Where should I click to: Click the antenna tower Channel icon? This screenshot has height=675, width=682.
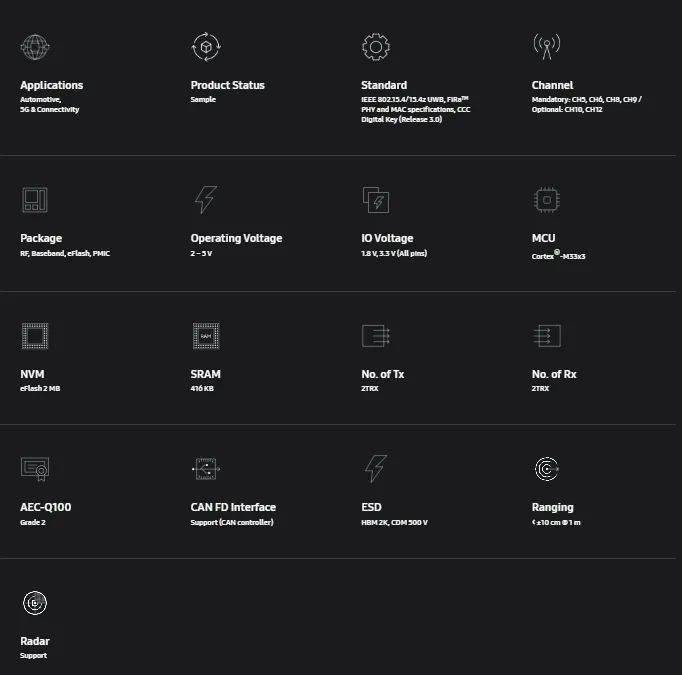(547, 46)
